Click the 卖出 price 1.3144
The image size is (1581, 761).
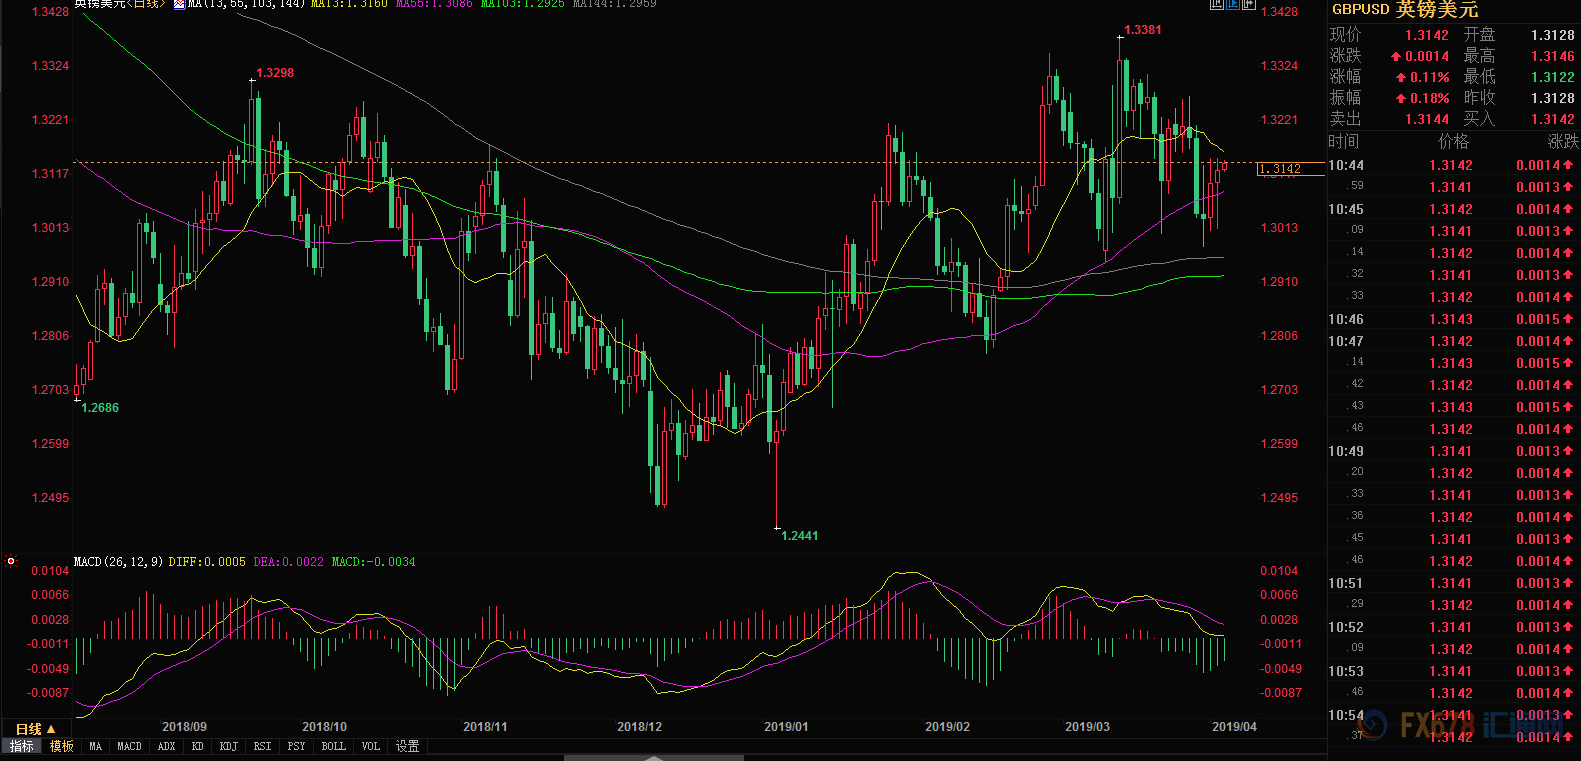(x=1426, y=119)
